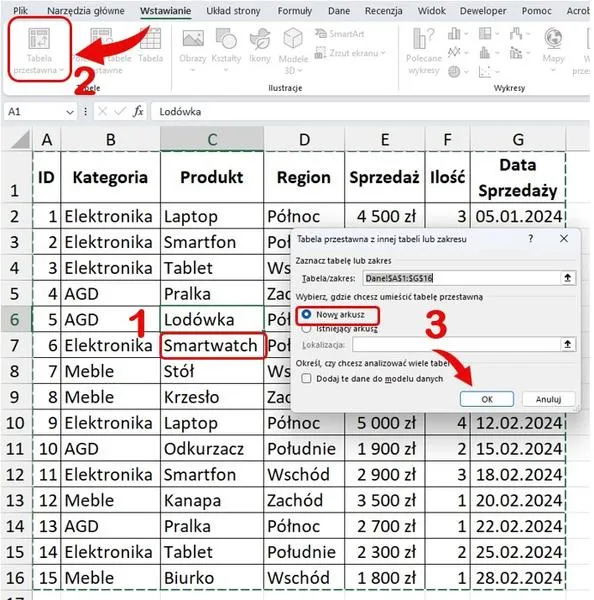Image resolution: width=594 pixels, height=600 pixels.
Task: Switch to the Formuły tab
Action: [x=295, y=11]
